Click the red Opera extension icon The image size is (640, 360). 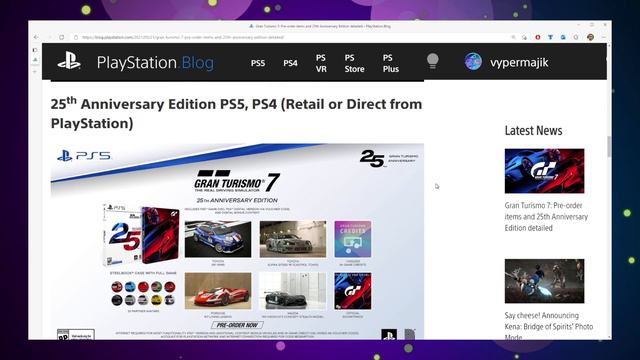point(538,37)
